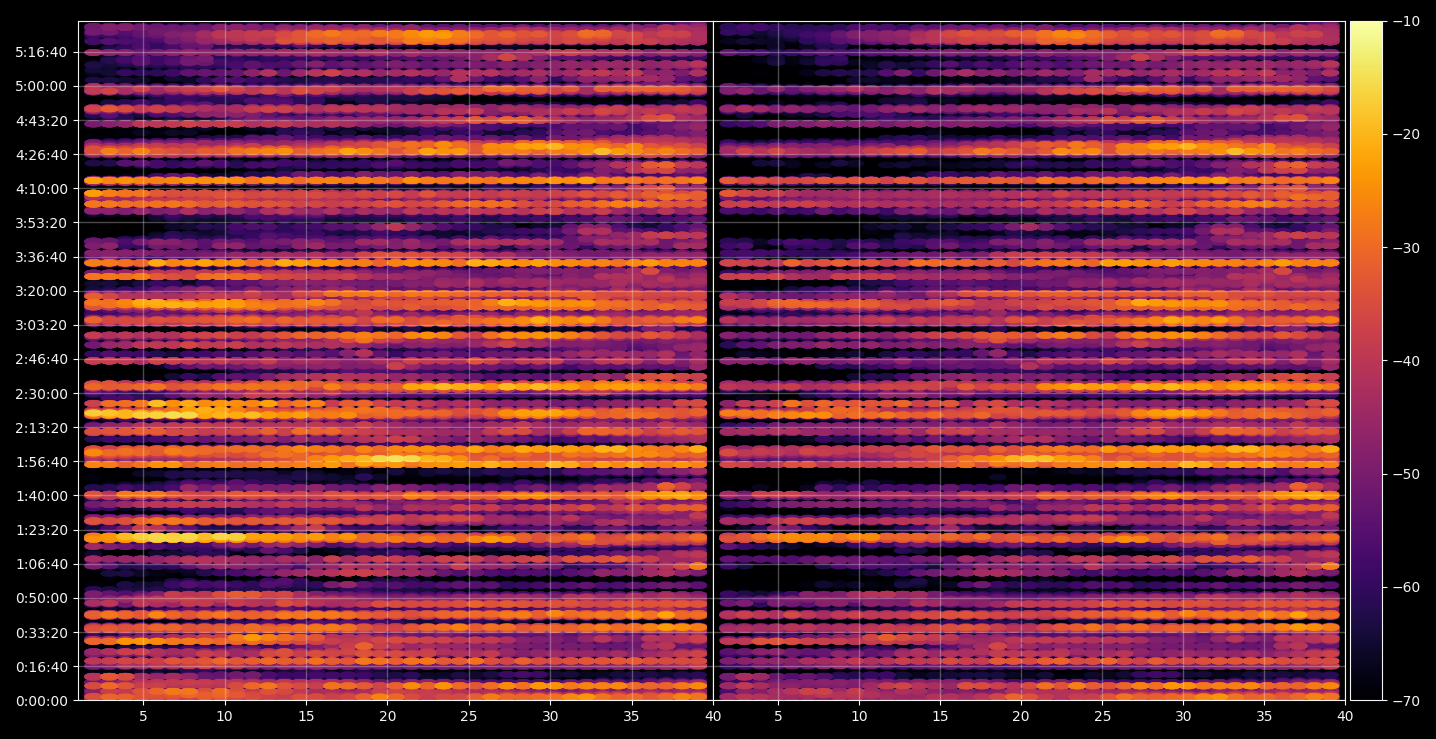Click the 3:20:00 y-axis tick label
The width and height of the screenshot is (1436, 739).
[x=41, y=291]
